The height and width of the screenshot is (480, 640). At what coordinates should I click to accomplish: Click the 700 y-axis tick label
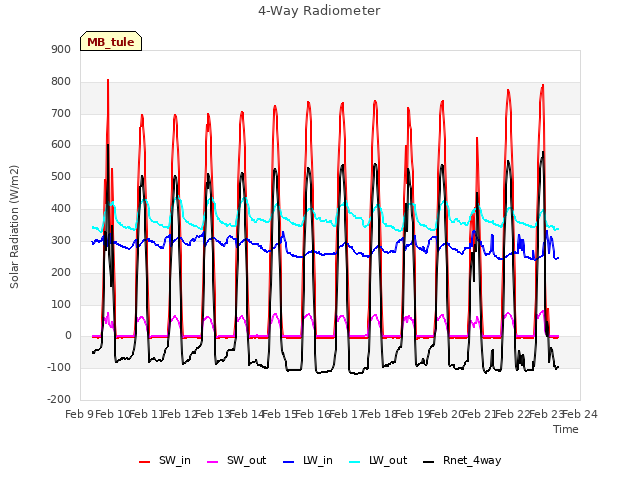pyautogui.click(x=61, y=113)
